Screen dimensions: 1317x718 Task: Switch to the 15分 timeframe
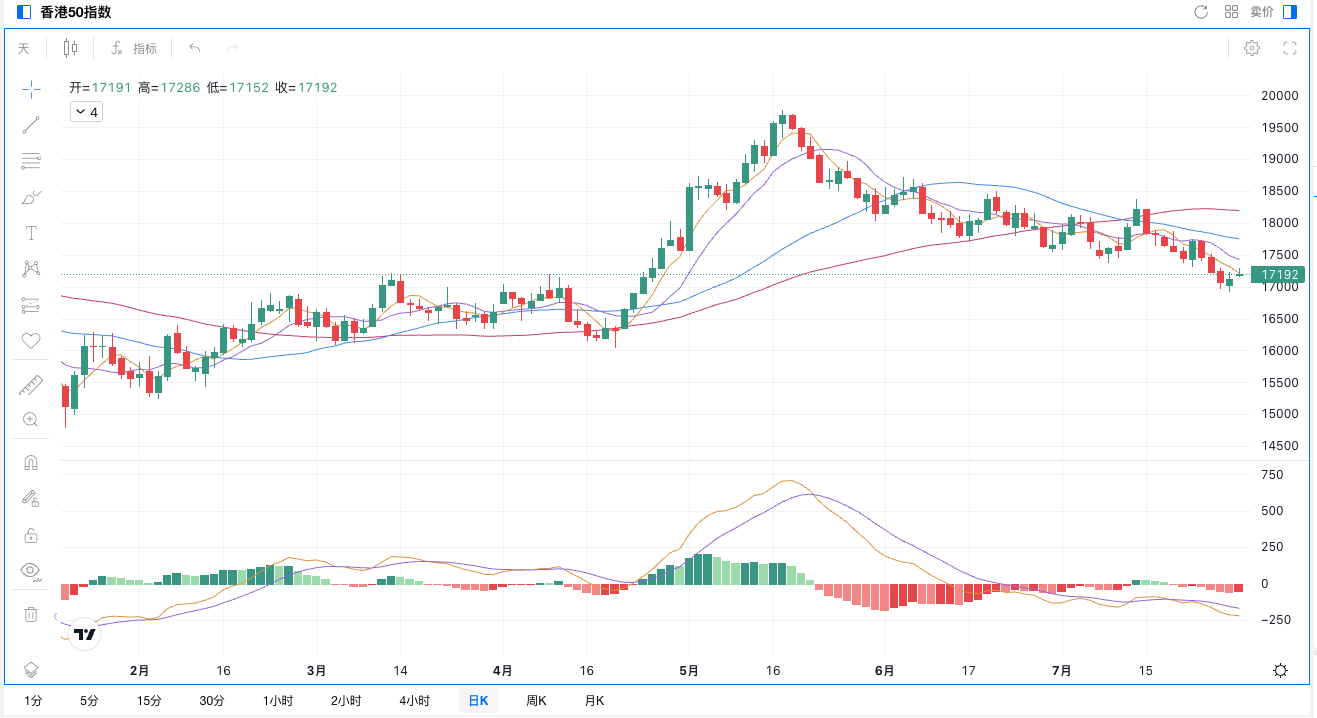149,701
